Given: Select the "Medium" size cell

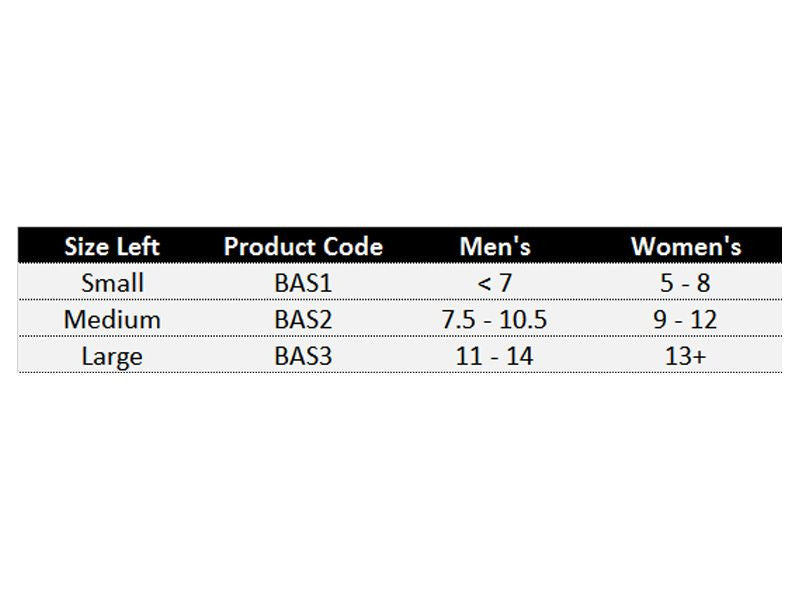Looking at the screenshot, I should [x=112, y=320].
